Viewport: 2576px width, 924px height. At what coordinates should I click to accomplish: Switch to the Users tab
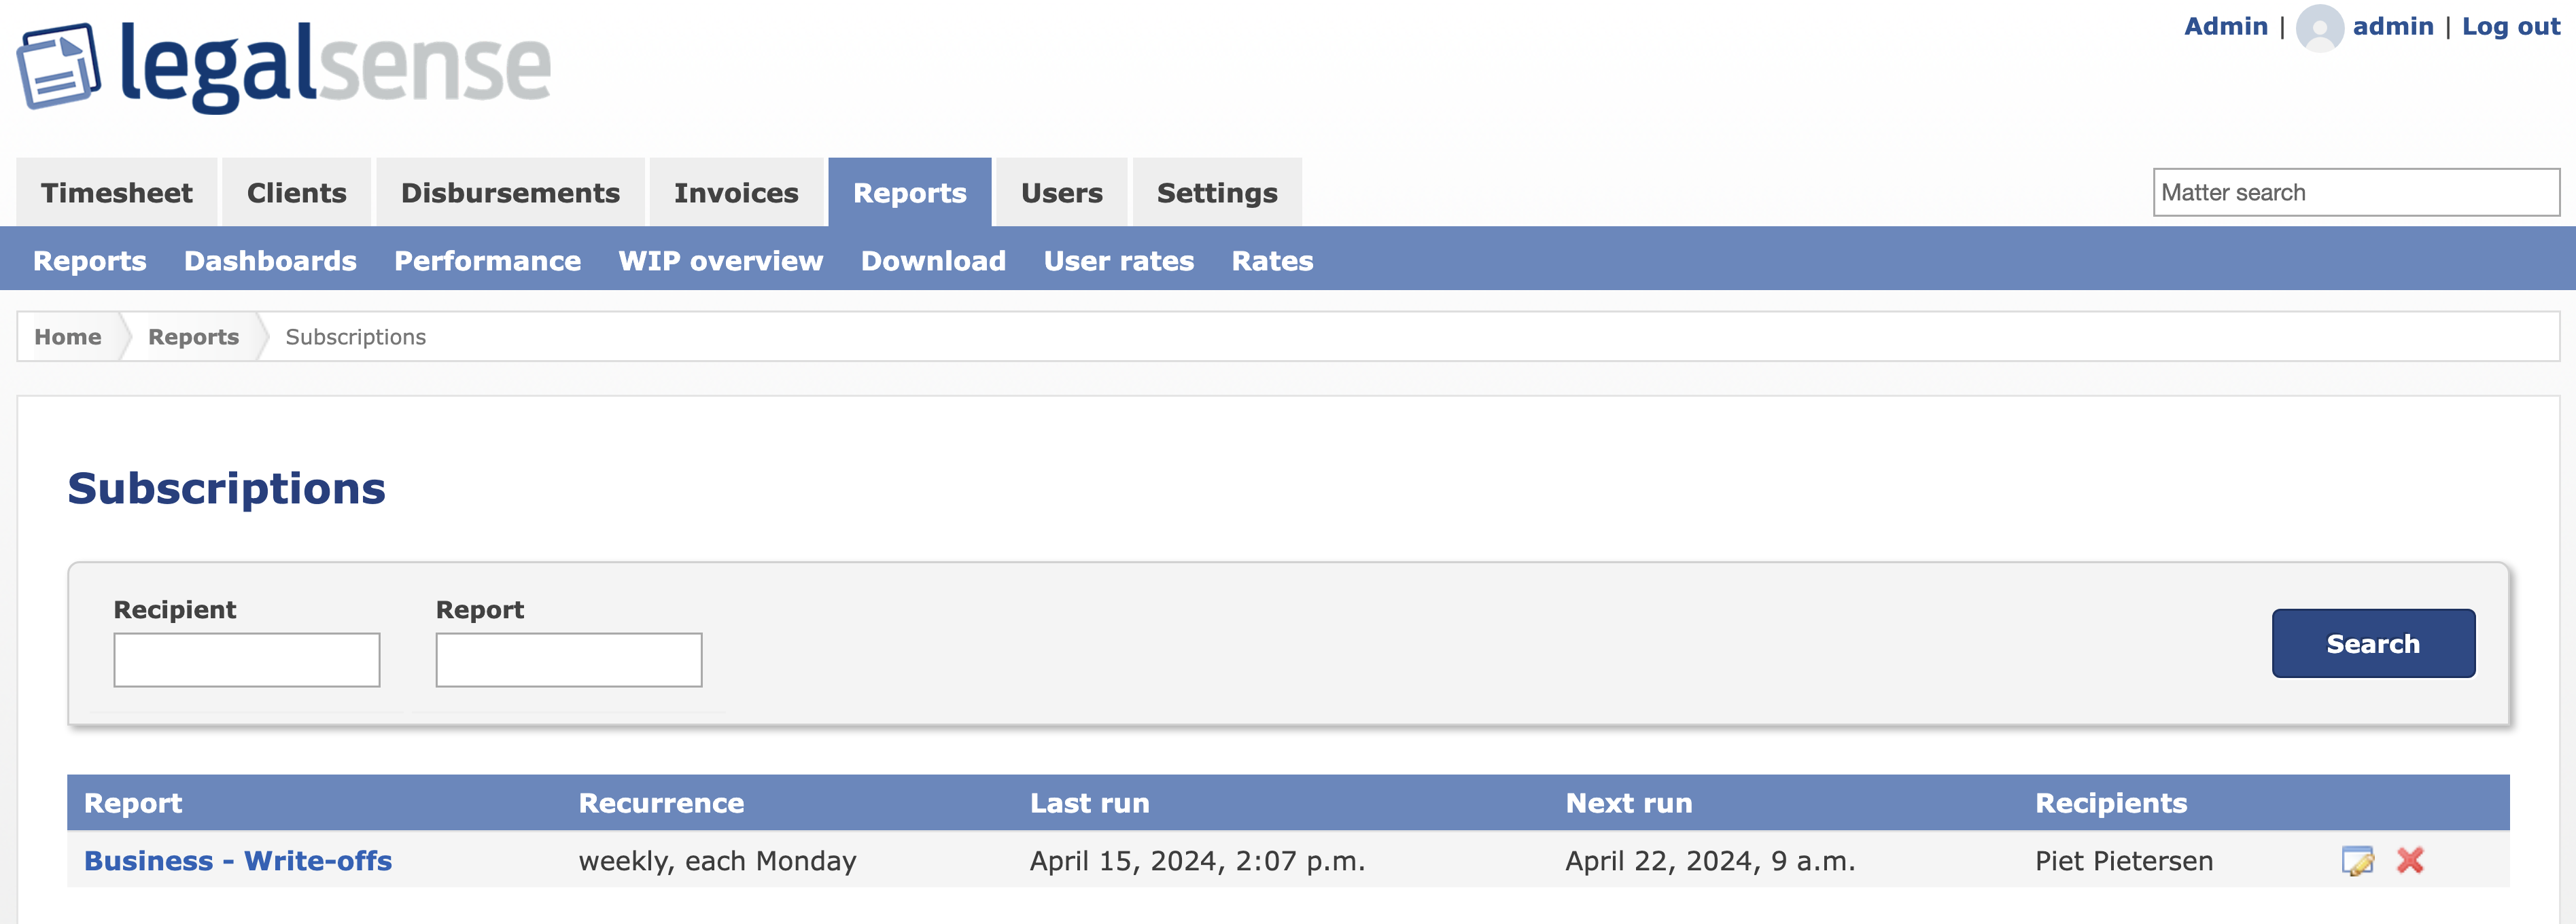[x=1060, y=192]
